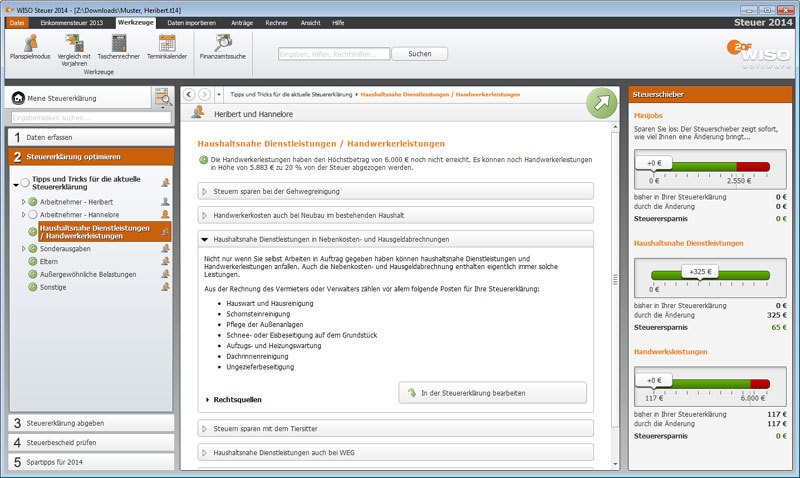Expand the Sonderausgaben tree node
Screen dimensions: 800x478
(23, 248)
